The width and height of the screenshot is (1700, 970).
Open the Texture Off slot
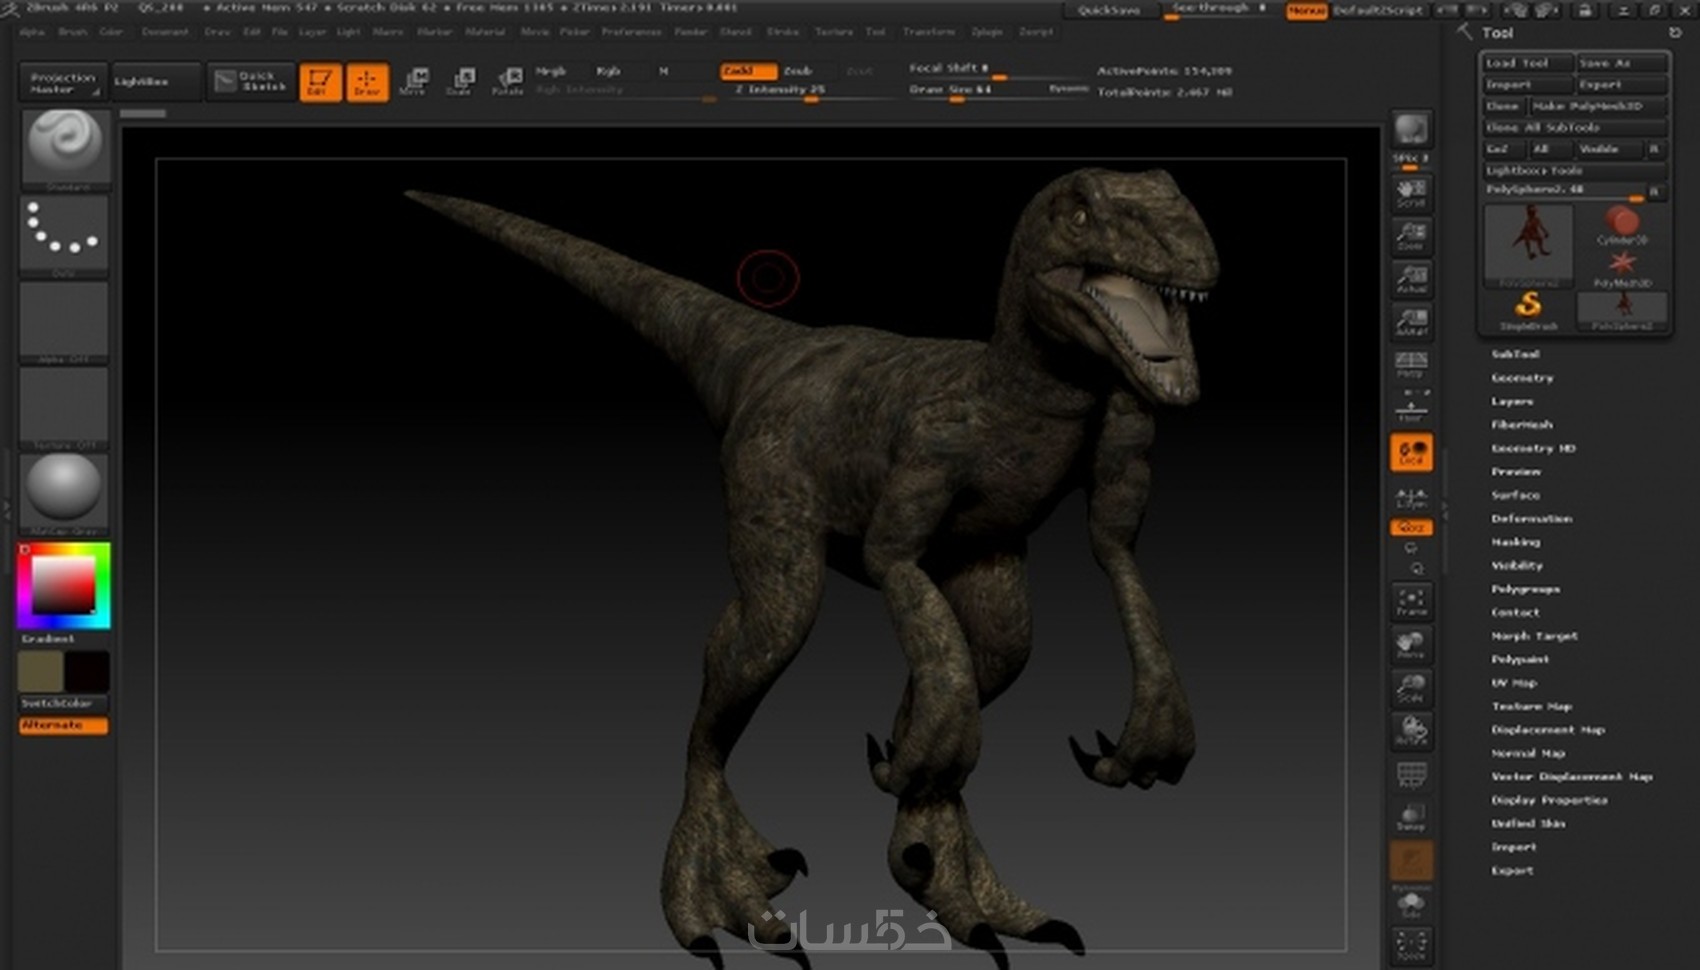coord(64,408)
